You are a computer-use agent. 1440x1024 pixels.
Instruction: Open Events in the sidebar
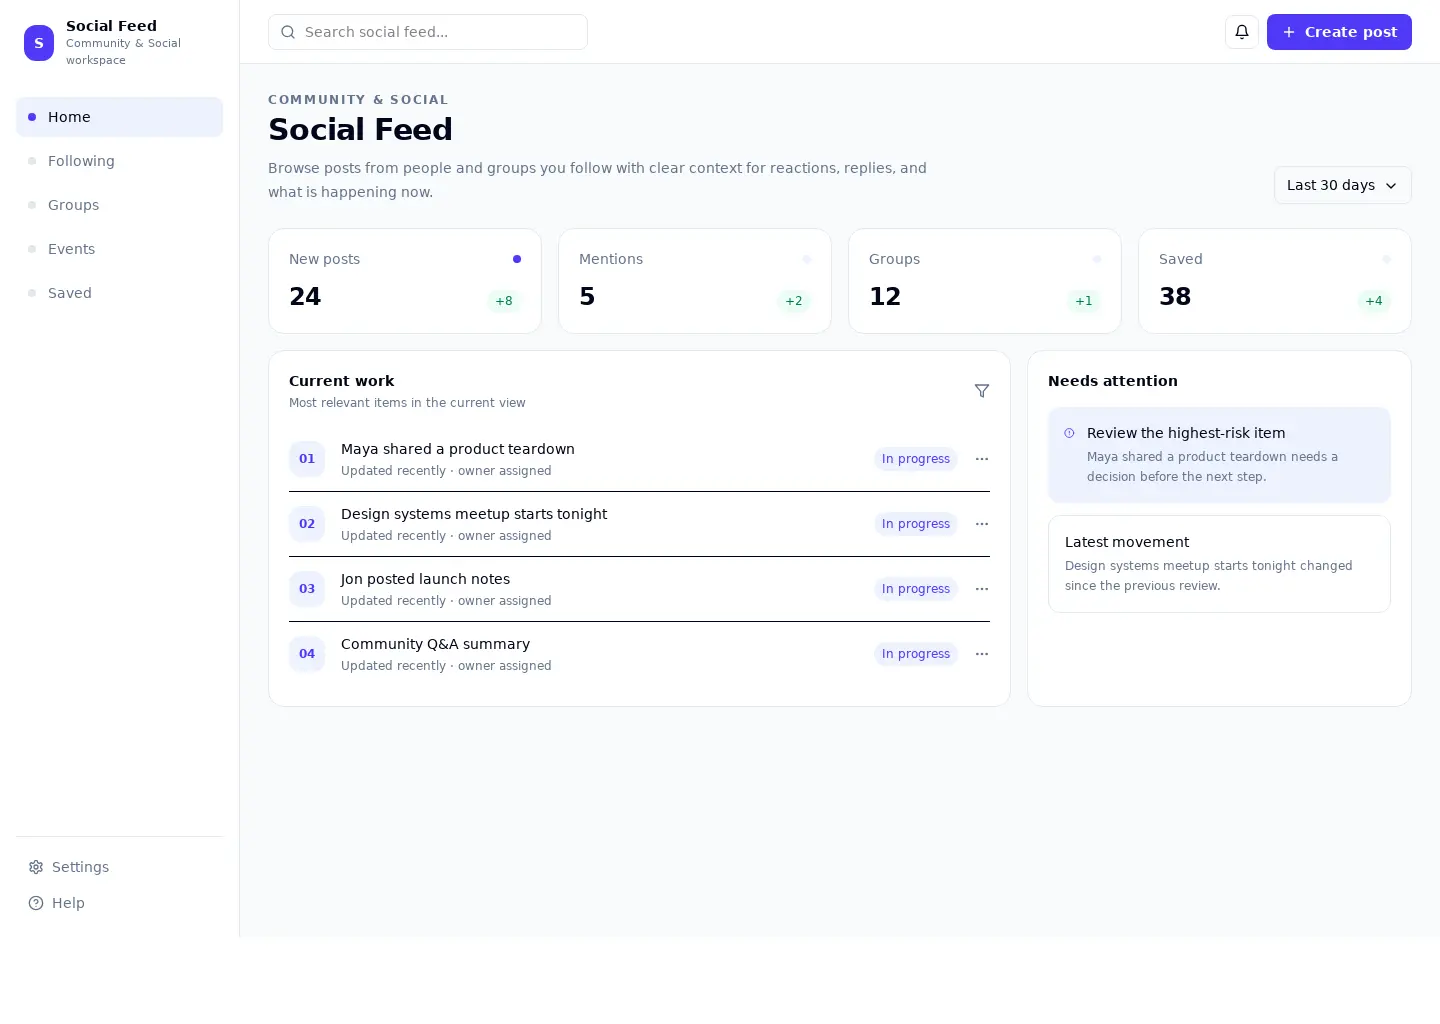(119, 249)
